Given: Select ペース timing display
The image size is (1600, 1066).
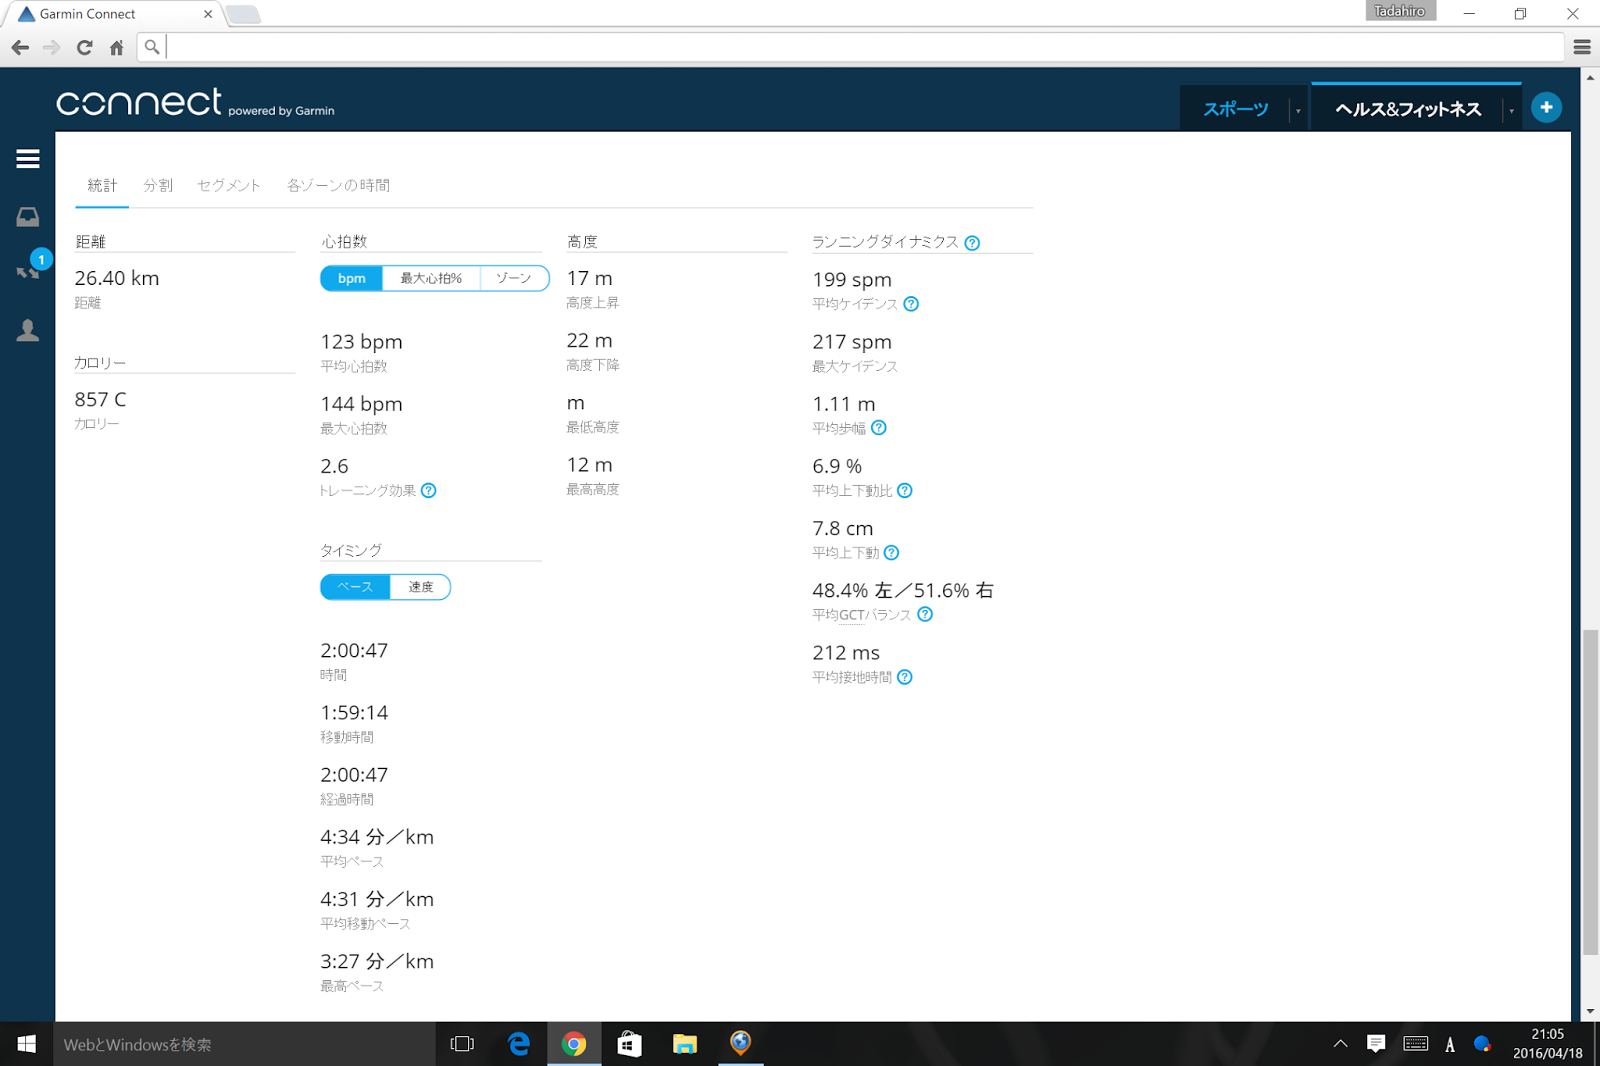Looking at the screenshot, I should tap(355, 587).
